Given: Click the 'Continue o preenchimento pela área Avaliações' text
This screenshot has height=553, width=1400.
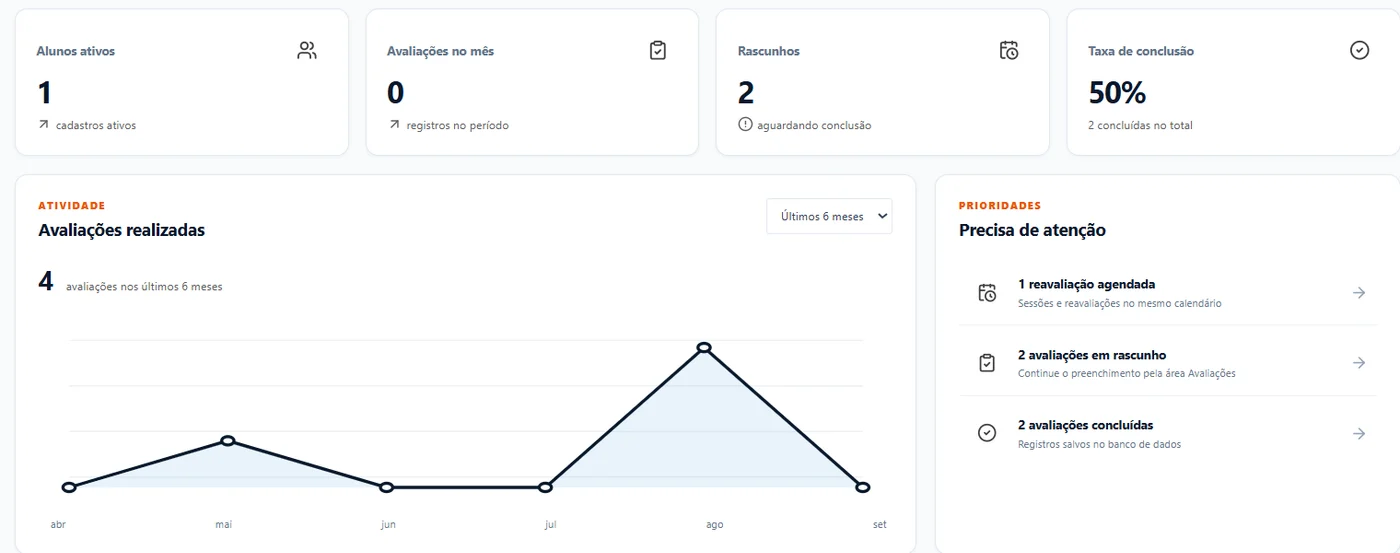Looking at the screenshot, I should [x=1127, y=373].
